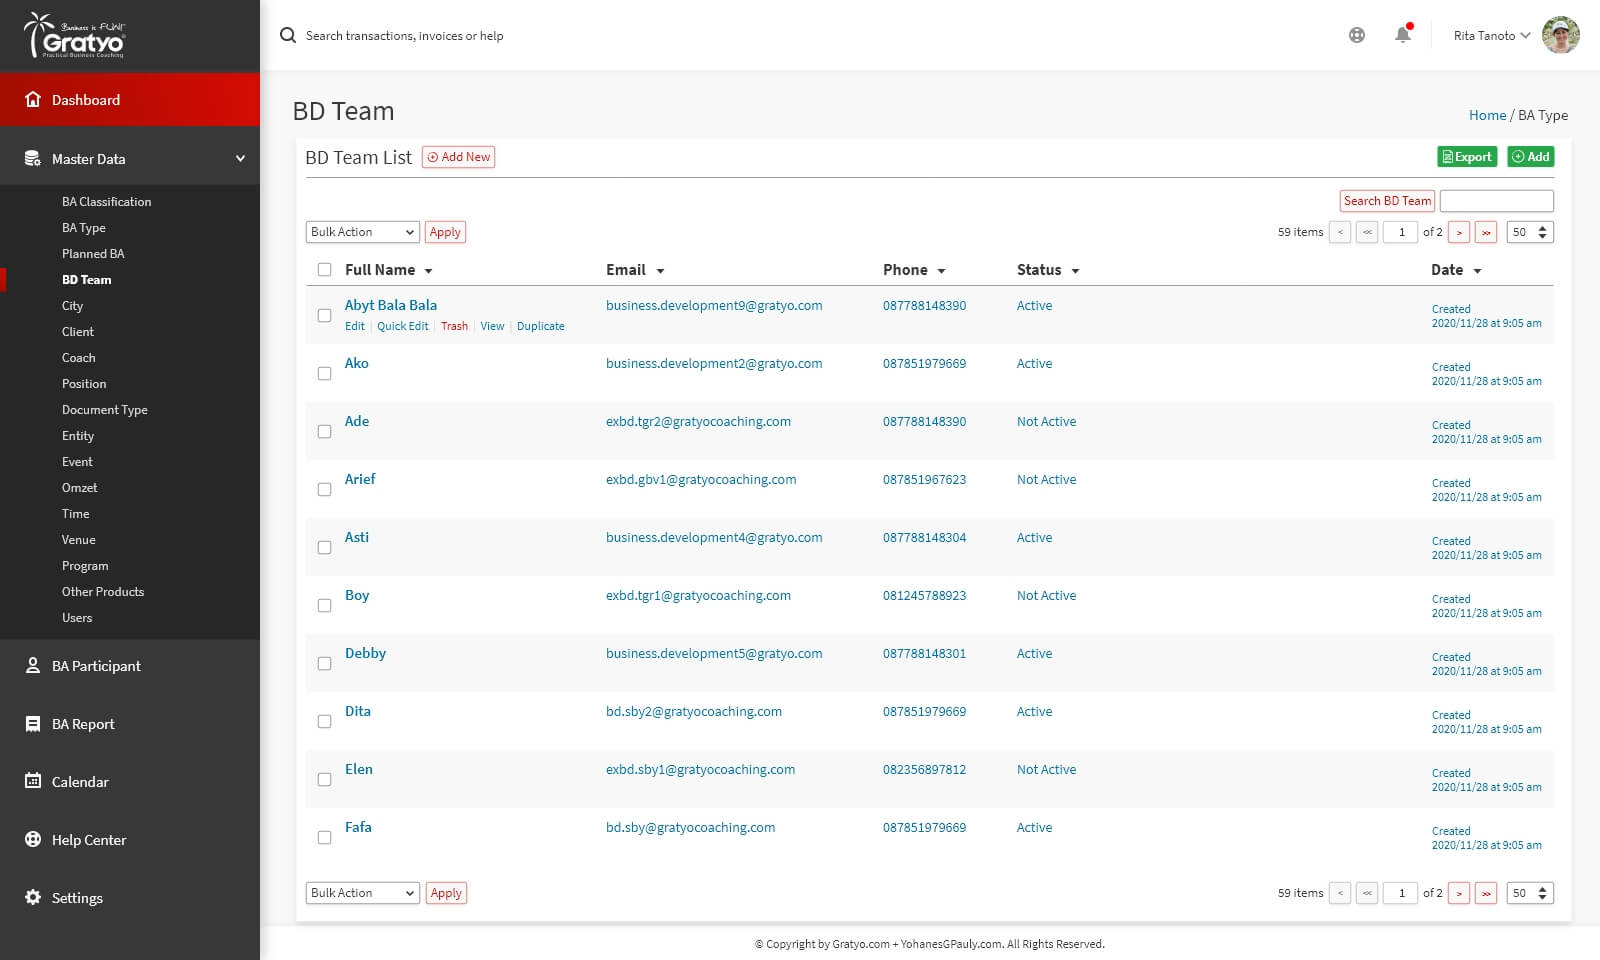The height and width of the screenshot is (960, 1600).
Task: Click the green Export button
Action: pyautogui.click(x=1466, y=157)
